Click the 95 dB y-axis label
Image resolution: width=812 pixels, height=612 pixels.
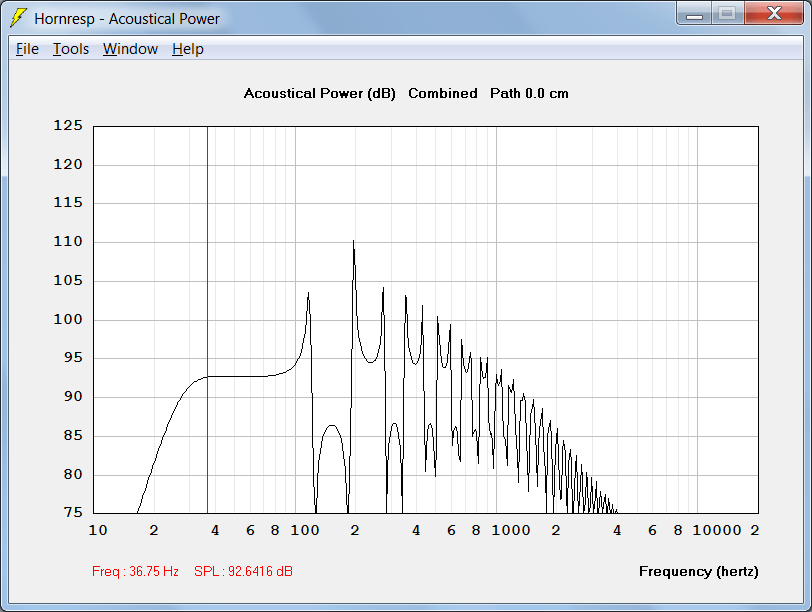[73, 358]
